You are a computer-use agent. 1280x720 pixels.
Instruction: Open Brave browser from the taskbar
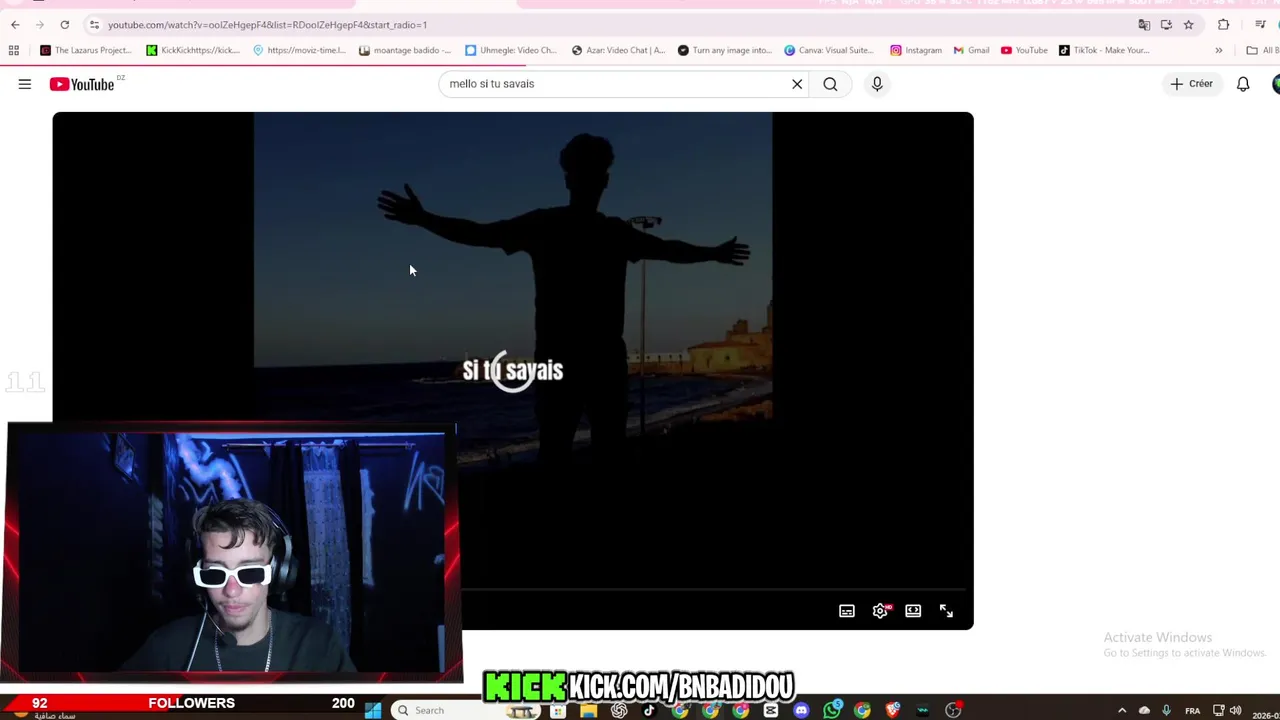pos(893,710)
